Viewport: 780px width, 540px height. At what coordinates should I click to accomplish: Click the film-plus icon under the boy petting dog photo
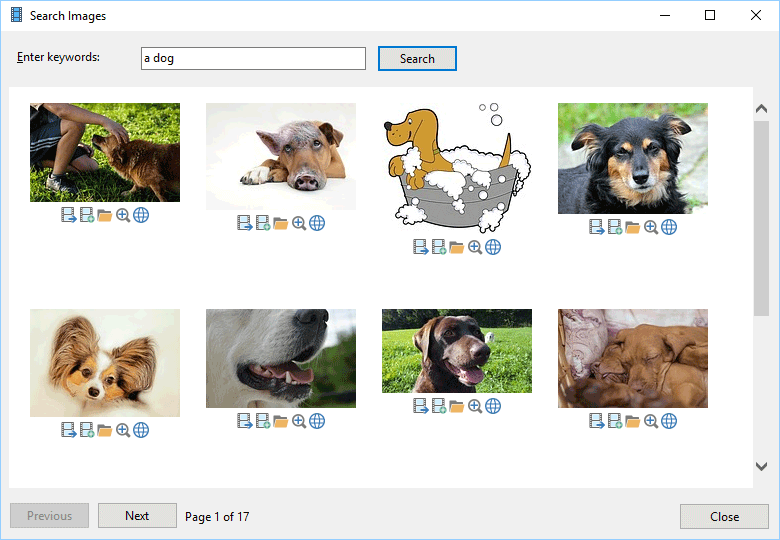(87, 215)
